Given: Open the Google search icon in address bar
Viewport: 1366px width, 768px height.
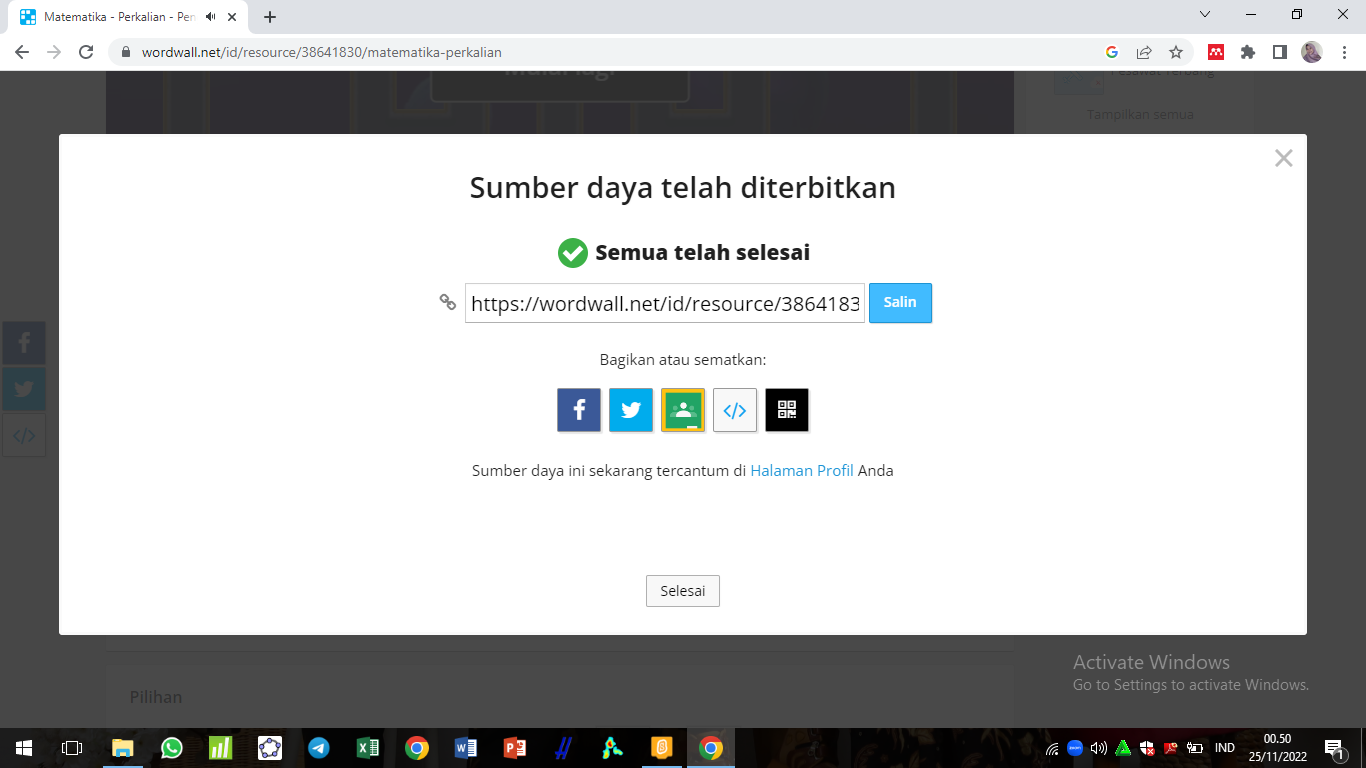Looking at the screenshot, I should (x=1112, y=52).
